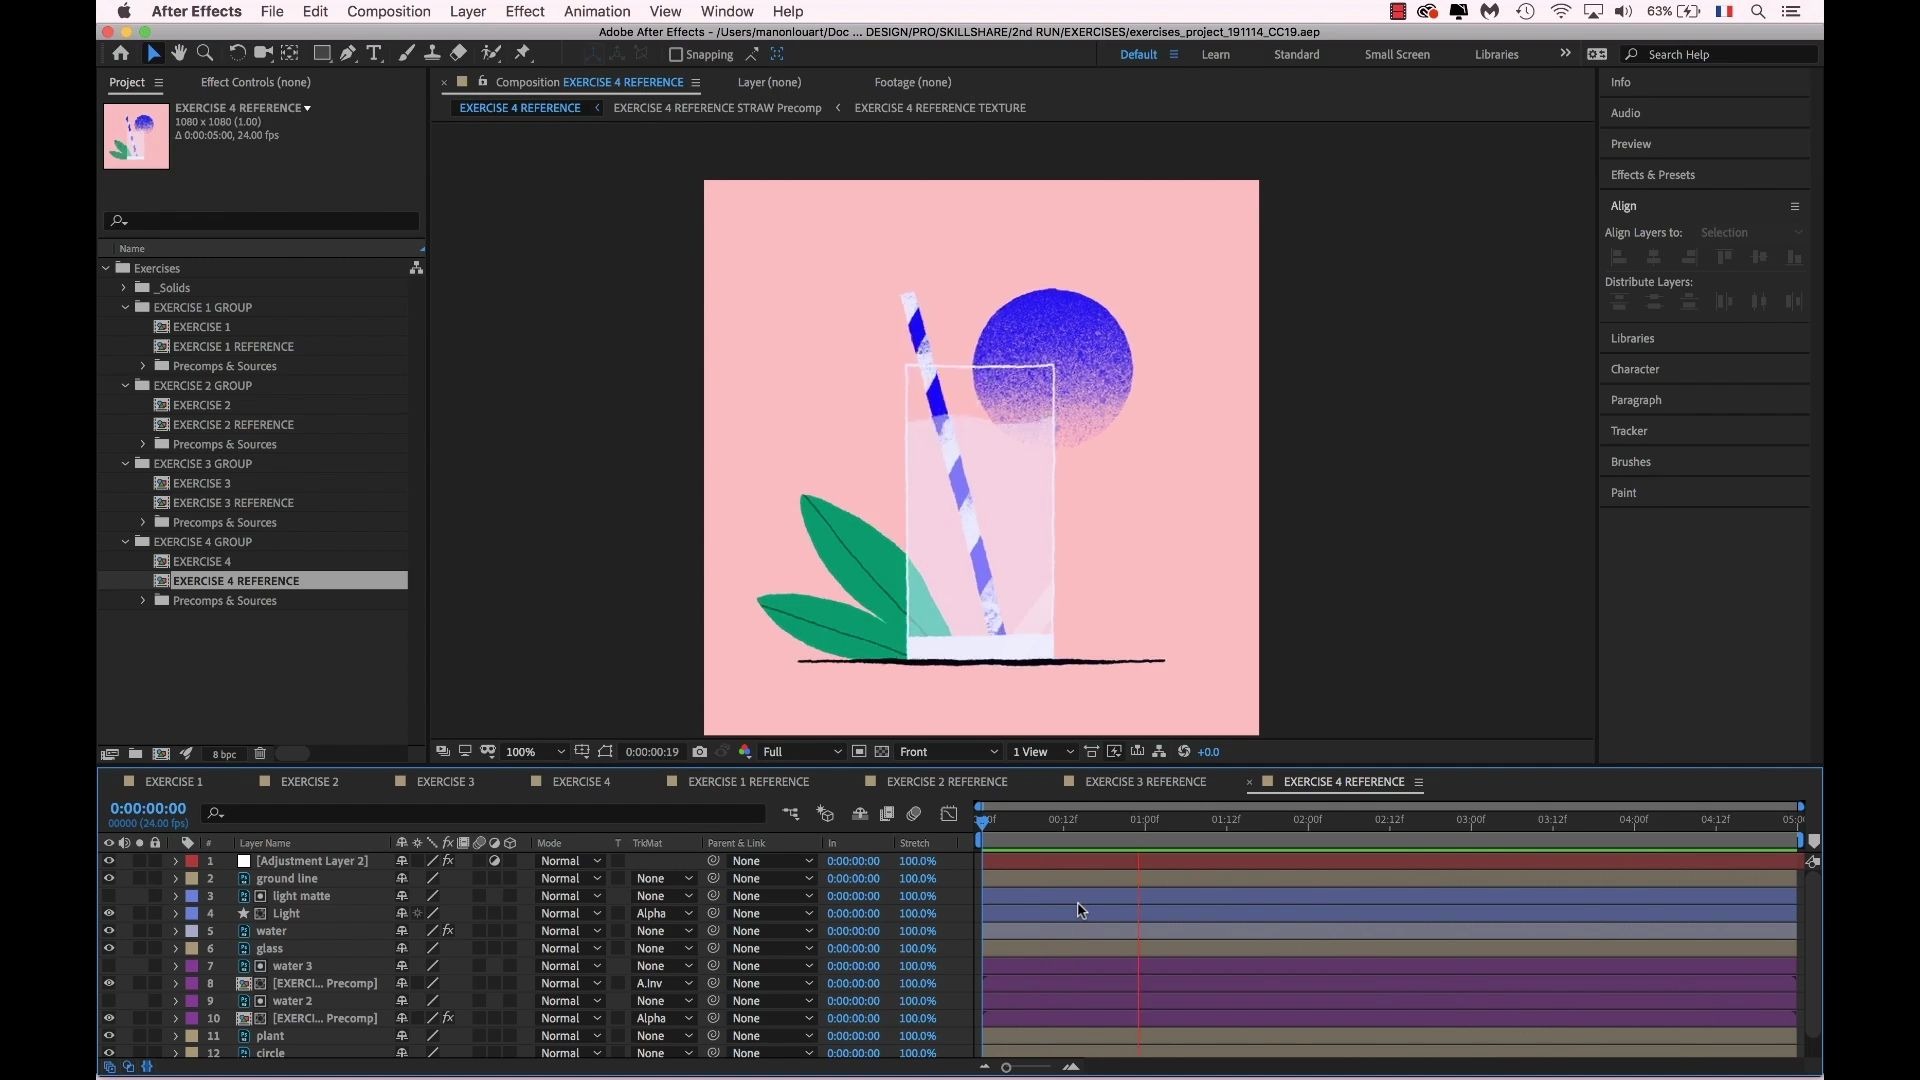Switch to the EXERCISE 2 timeline tab
The width and height of the screenshot is (1920, 1080).
point(308,781)
